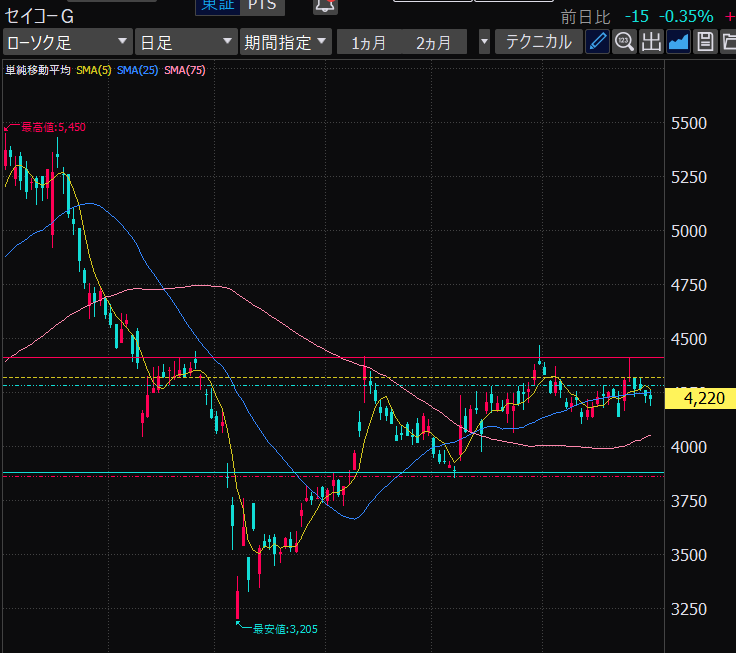
Task: Click the -0.35% change value
Action: pos(686,16)
